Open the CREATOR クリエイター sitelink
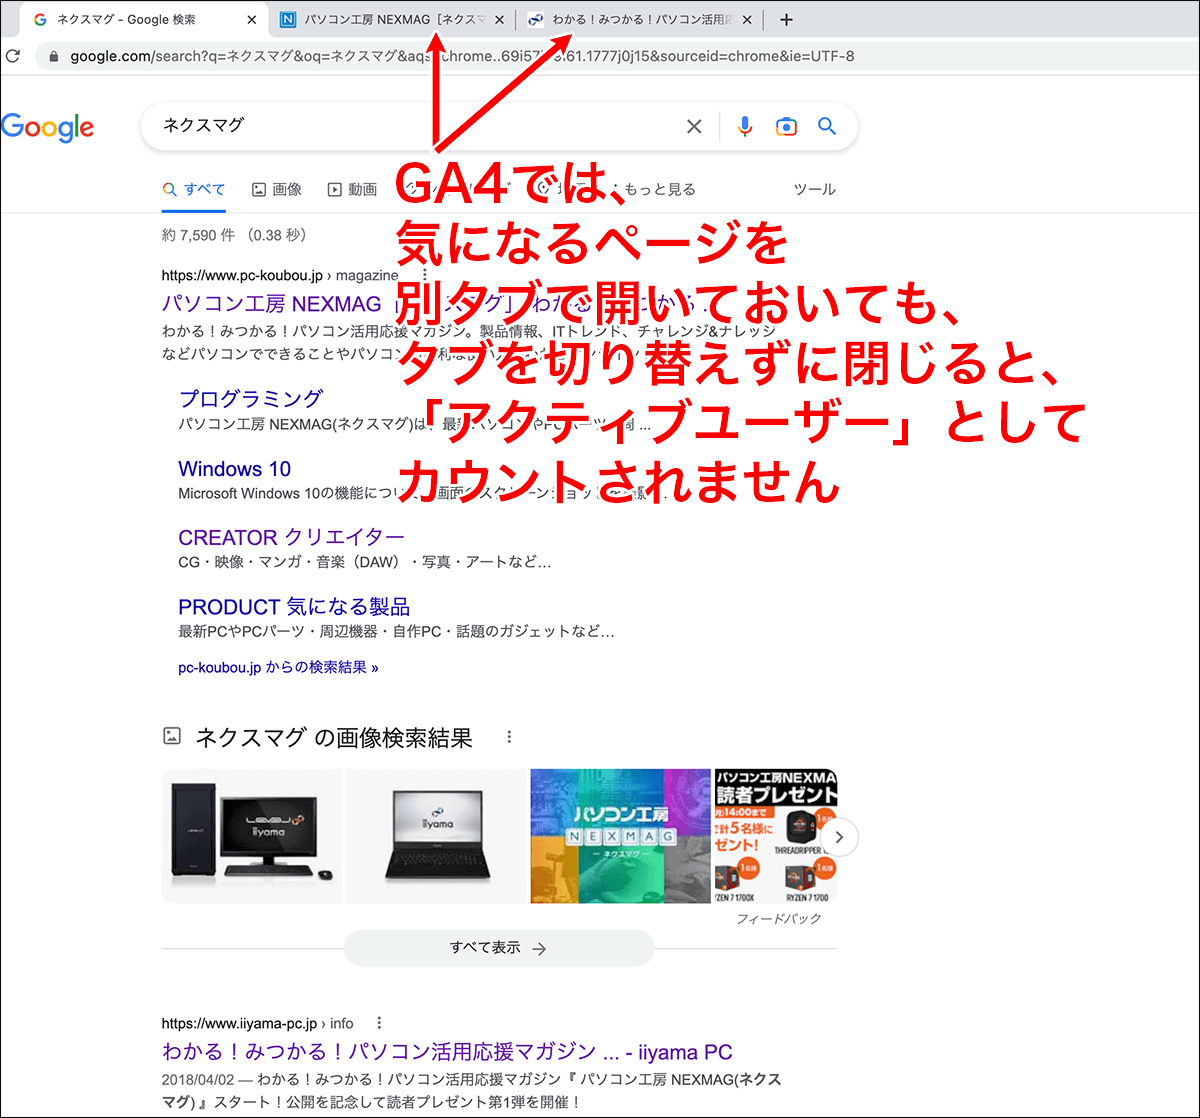 click(x=292, y=538)
